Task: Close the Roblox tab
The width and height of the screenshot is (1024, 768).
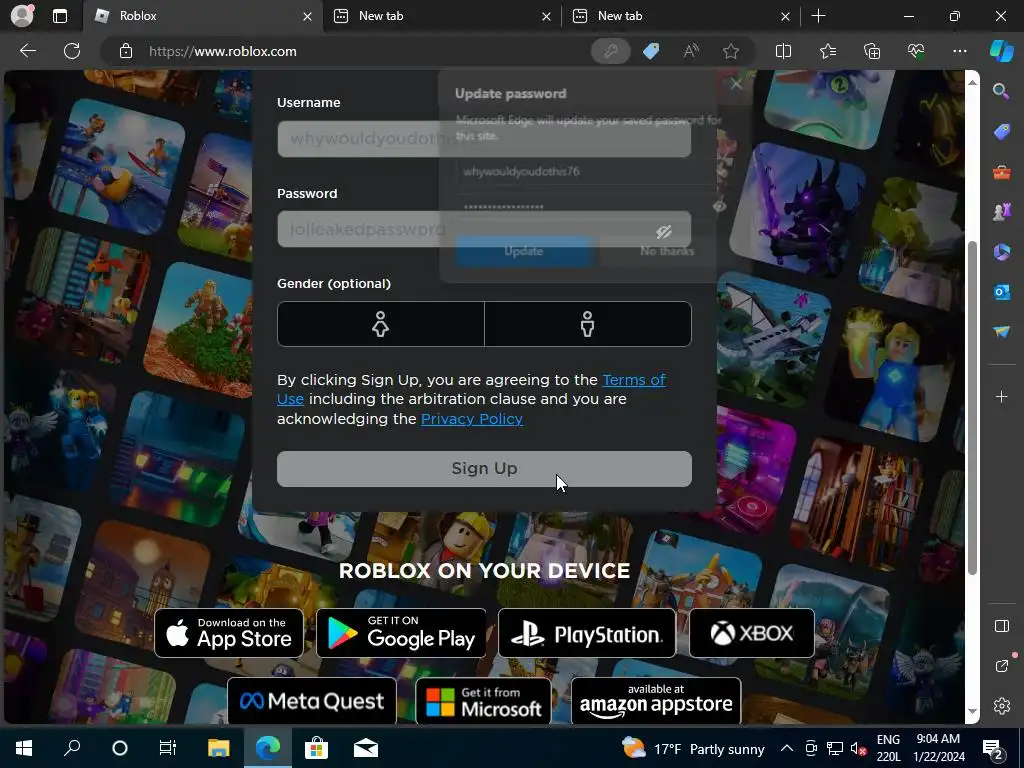Action: click(307, 16)
